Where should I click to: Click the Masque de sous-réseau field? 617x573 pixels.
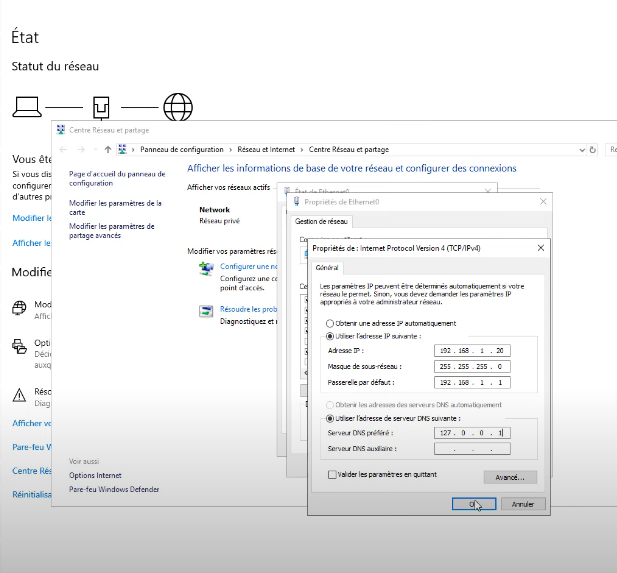472,366
